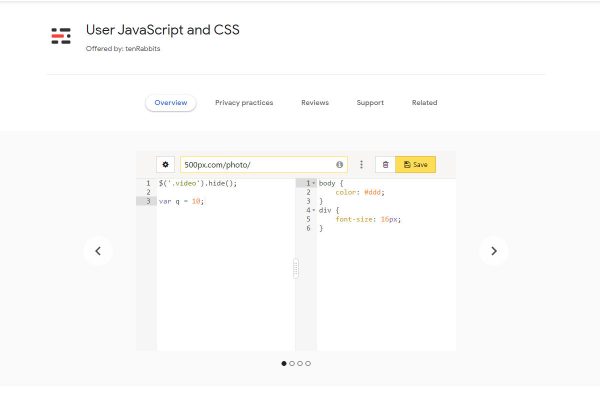600x400 pixels.
Task: Click the splitter handle between editors
Action: coord(296,268)
